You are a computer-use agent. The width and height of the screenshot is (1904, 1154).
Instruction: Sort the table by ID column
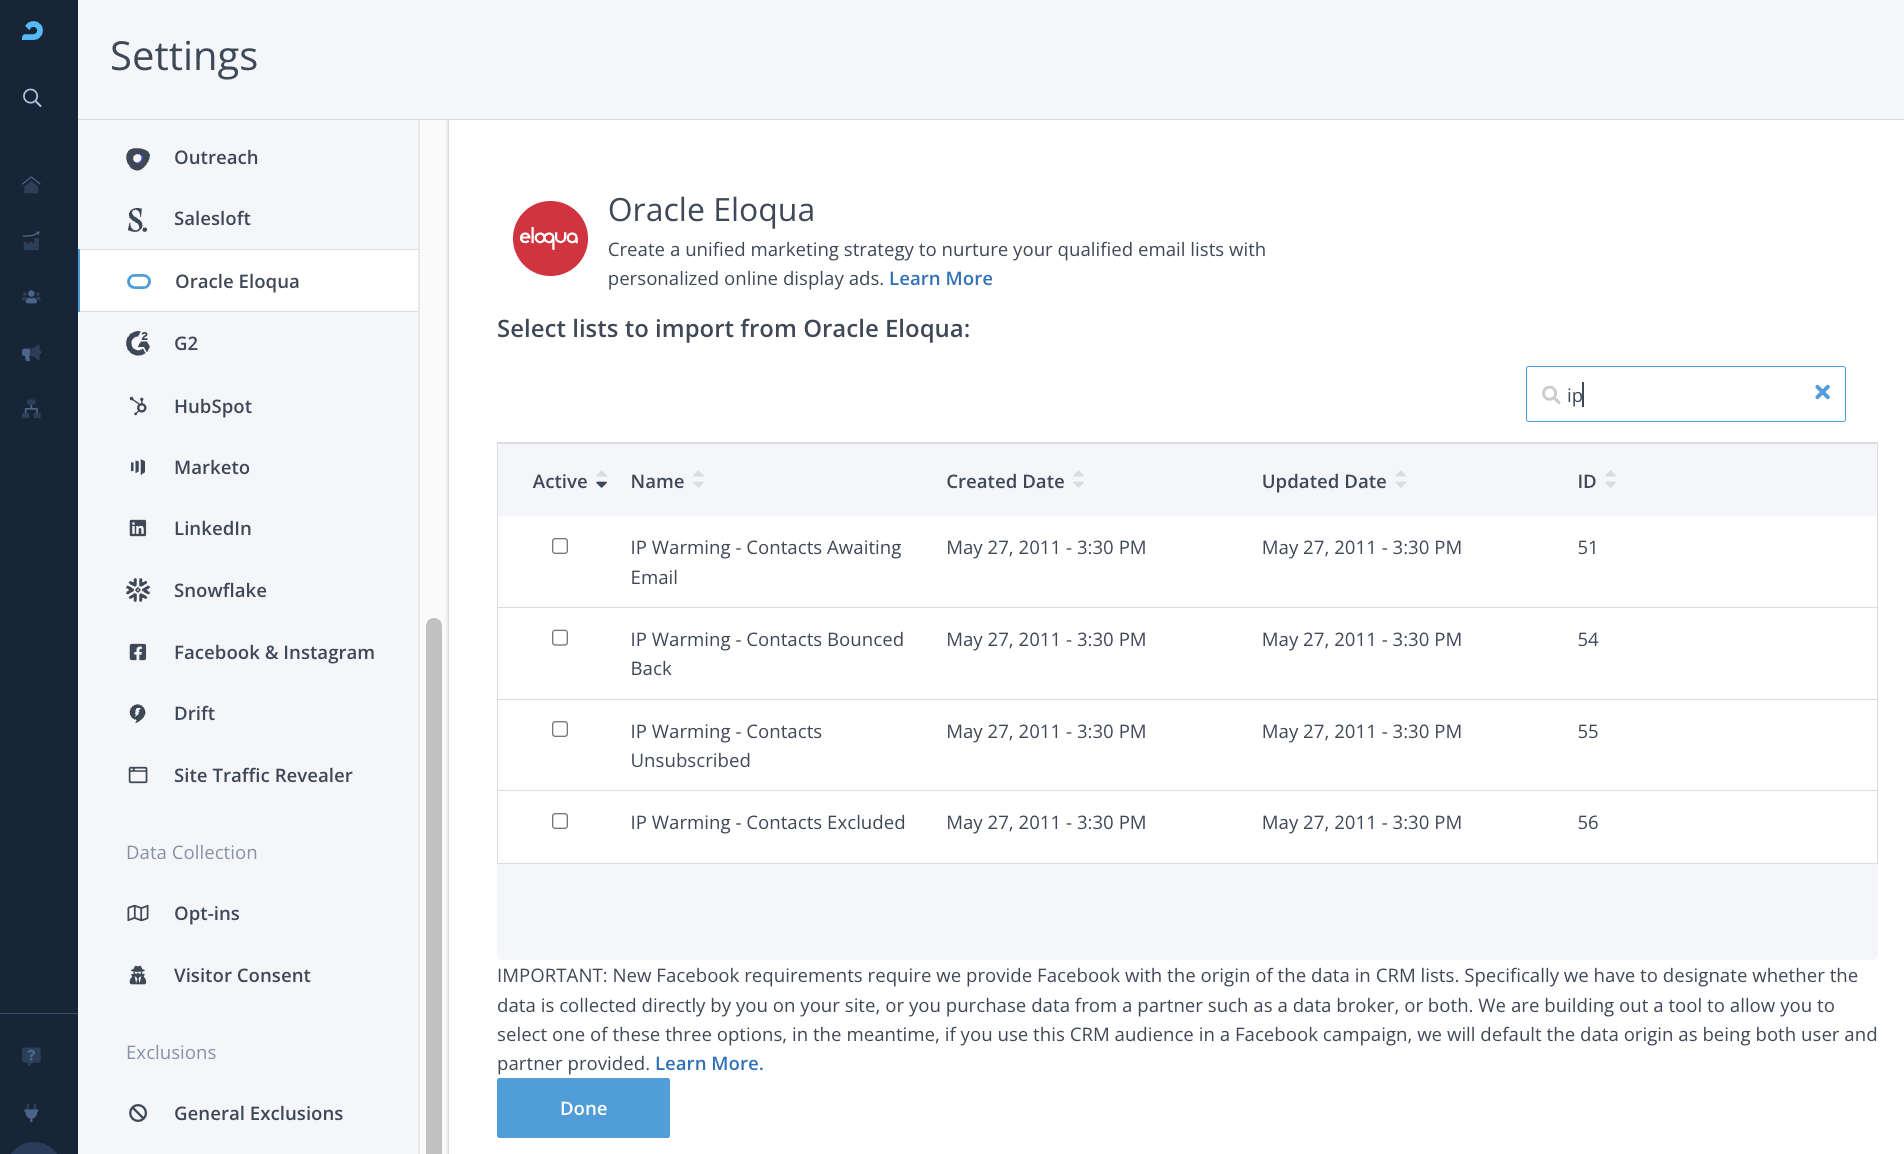(x=1596, y=481)
